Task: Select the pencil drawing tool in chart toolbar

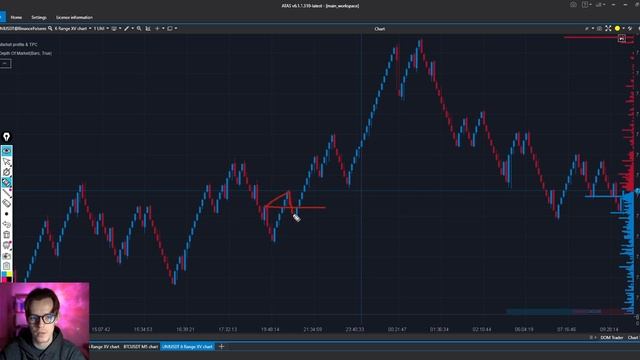Action: point(127,29)
